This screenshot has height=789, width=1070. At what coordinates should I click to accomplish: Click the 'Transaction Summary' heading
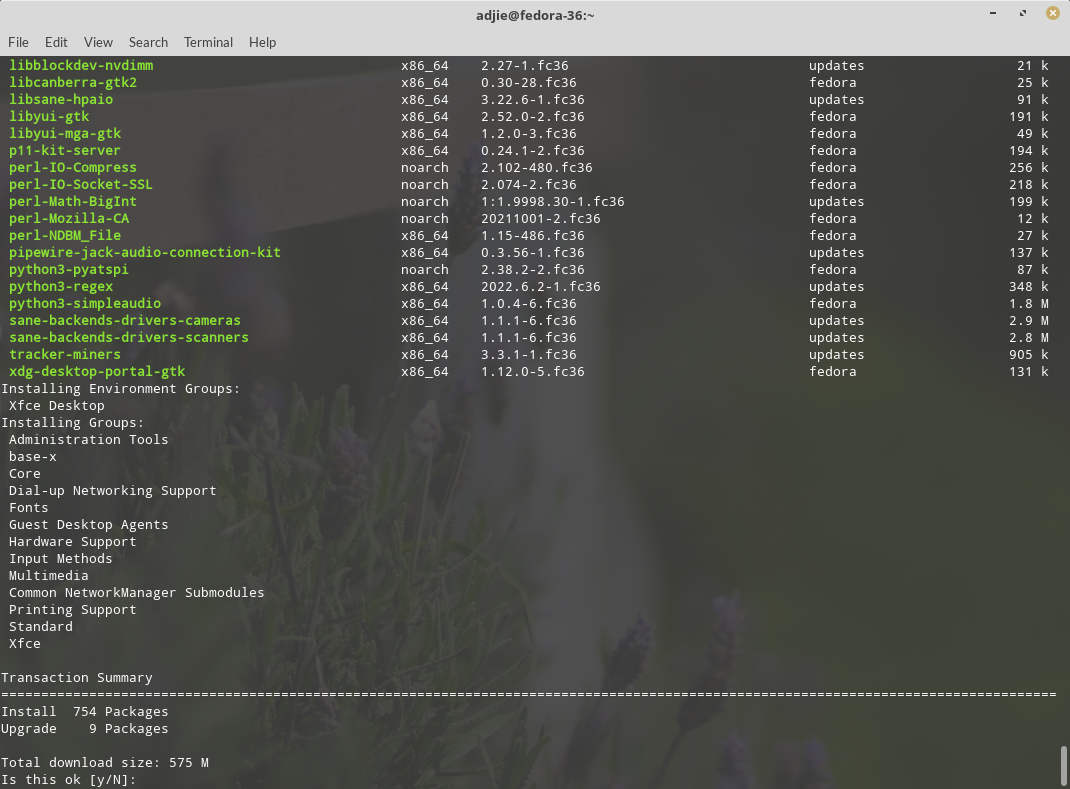point(77,678)
